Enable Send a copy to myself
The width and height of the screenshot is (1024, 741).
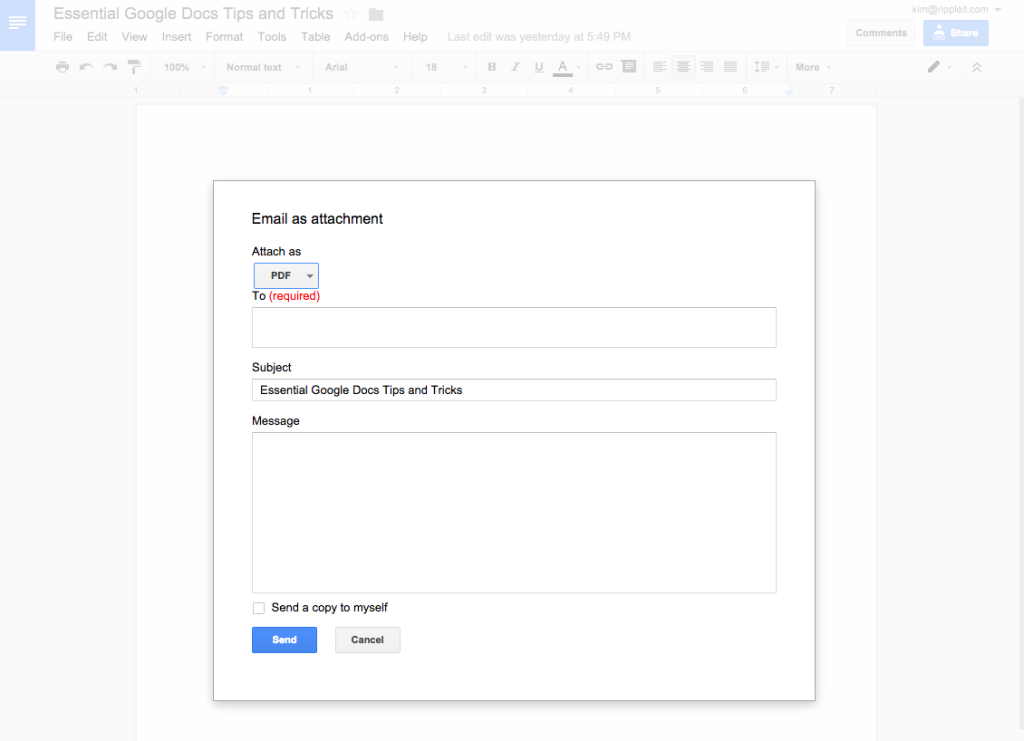(258, 607)
